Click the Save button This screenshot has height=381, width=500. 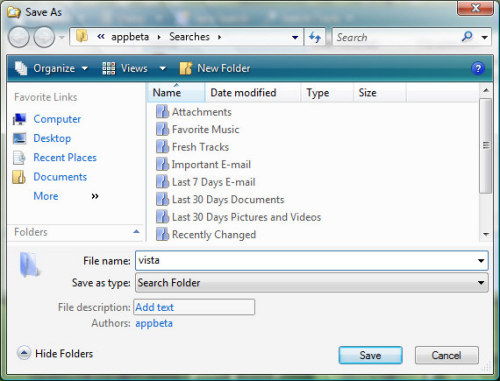(x=370, y=355)
